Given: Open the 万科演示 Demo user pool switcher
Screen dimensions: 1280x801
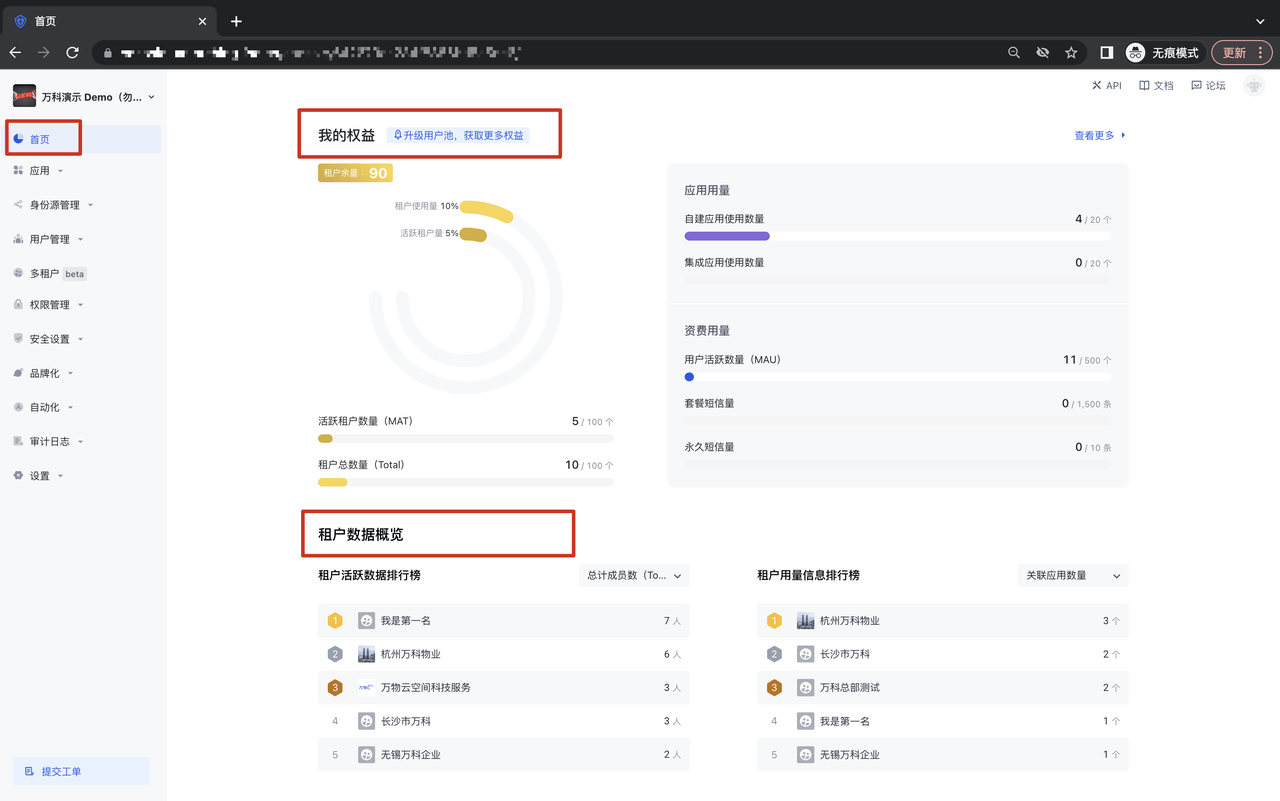Looking at the screenshot, I should tap(85, 97).
